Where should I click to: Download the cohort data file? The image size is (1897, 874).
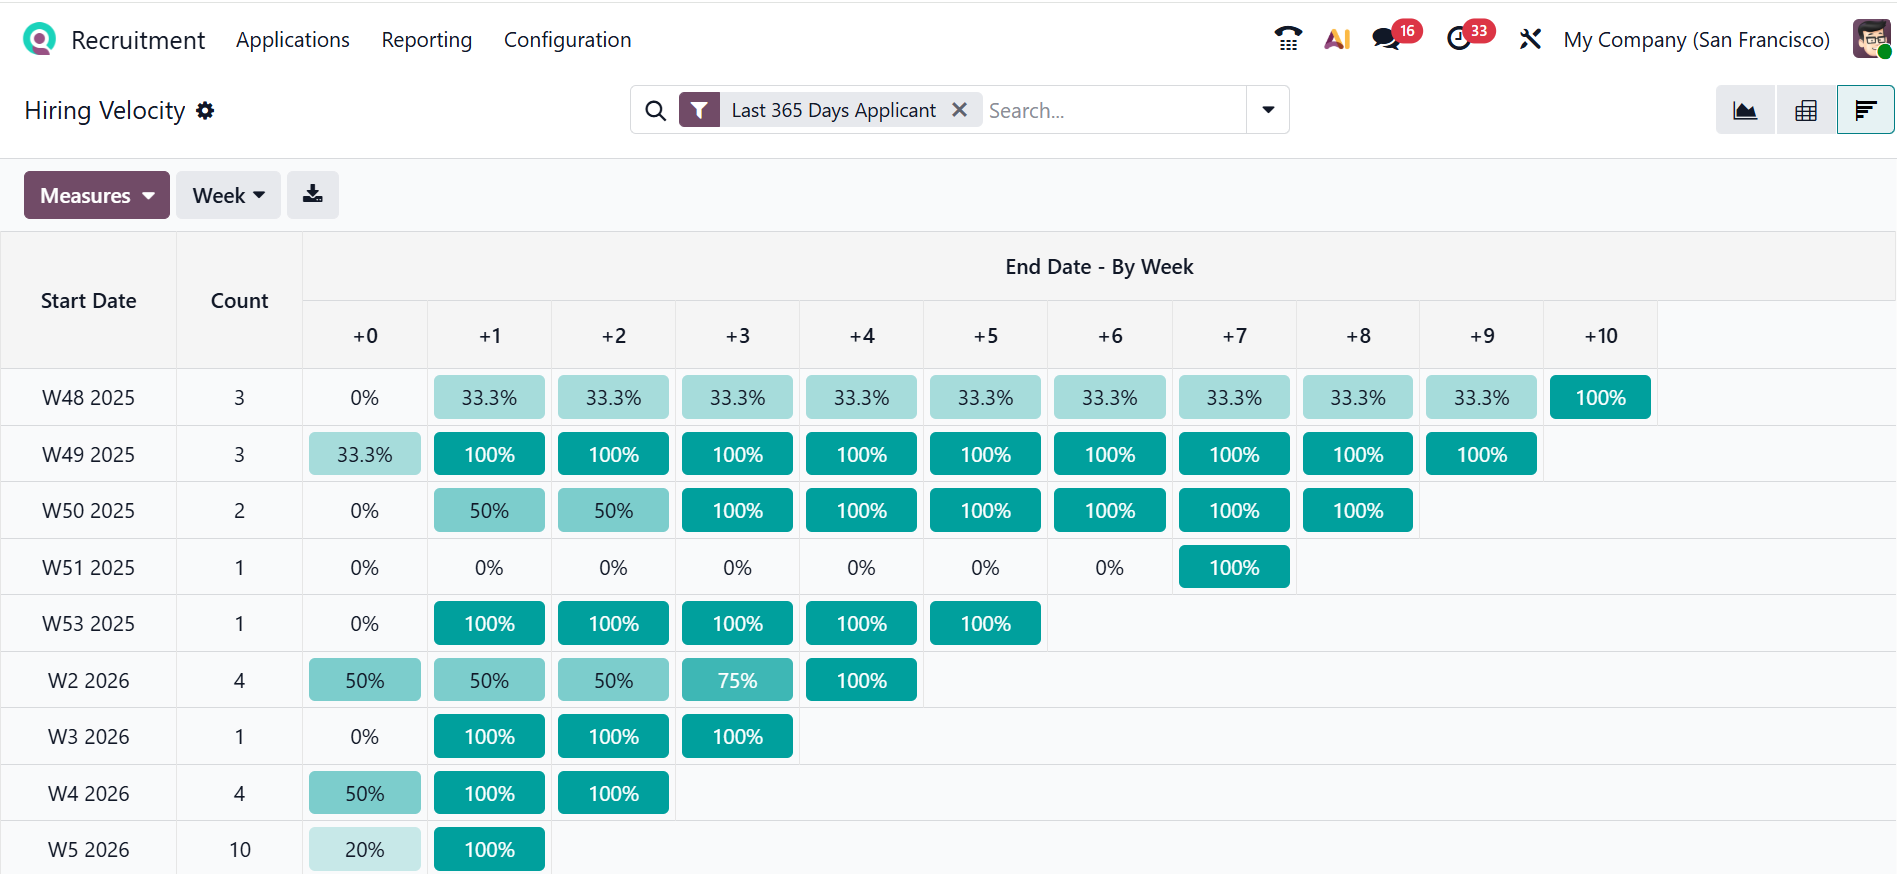(x=313, y=195)
